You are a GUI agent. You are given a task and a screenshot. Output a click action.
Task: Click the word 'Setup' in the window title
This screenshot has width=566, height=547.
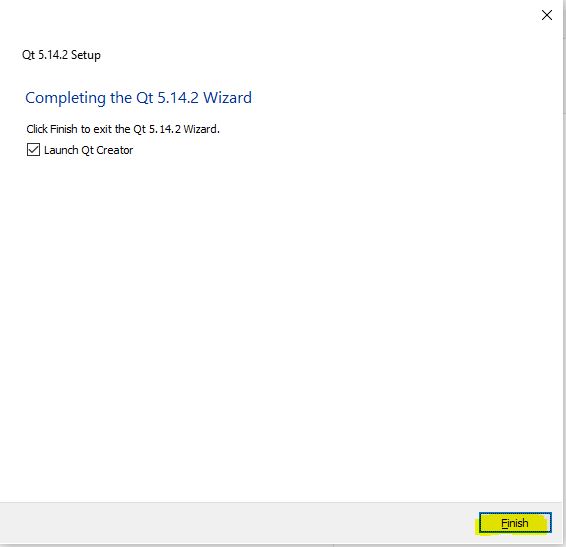86,55
